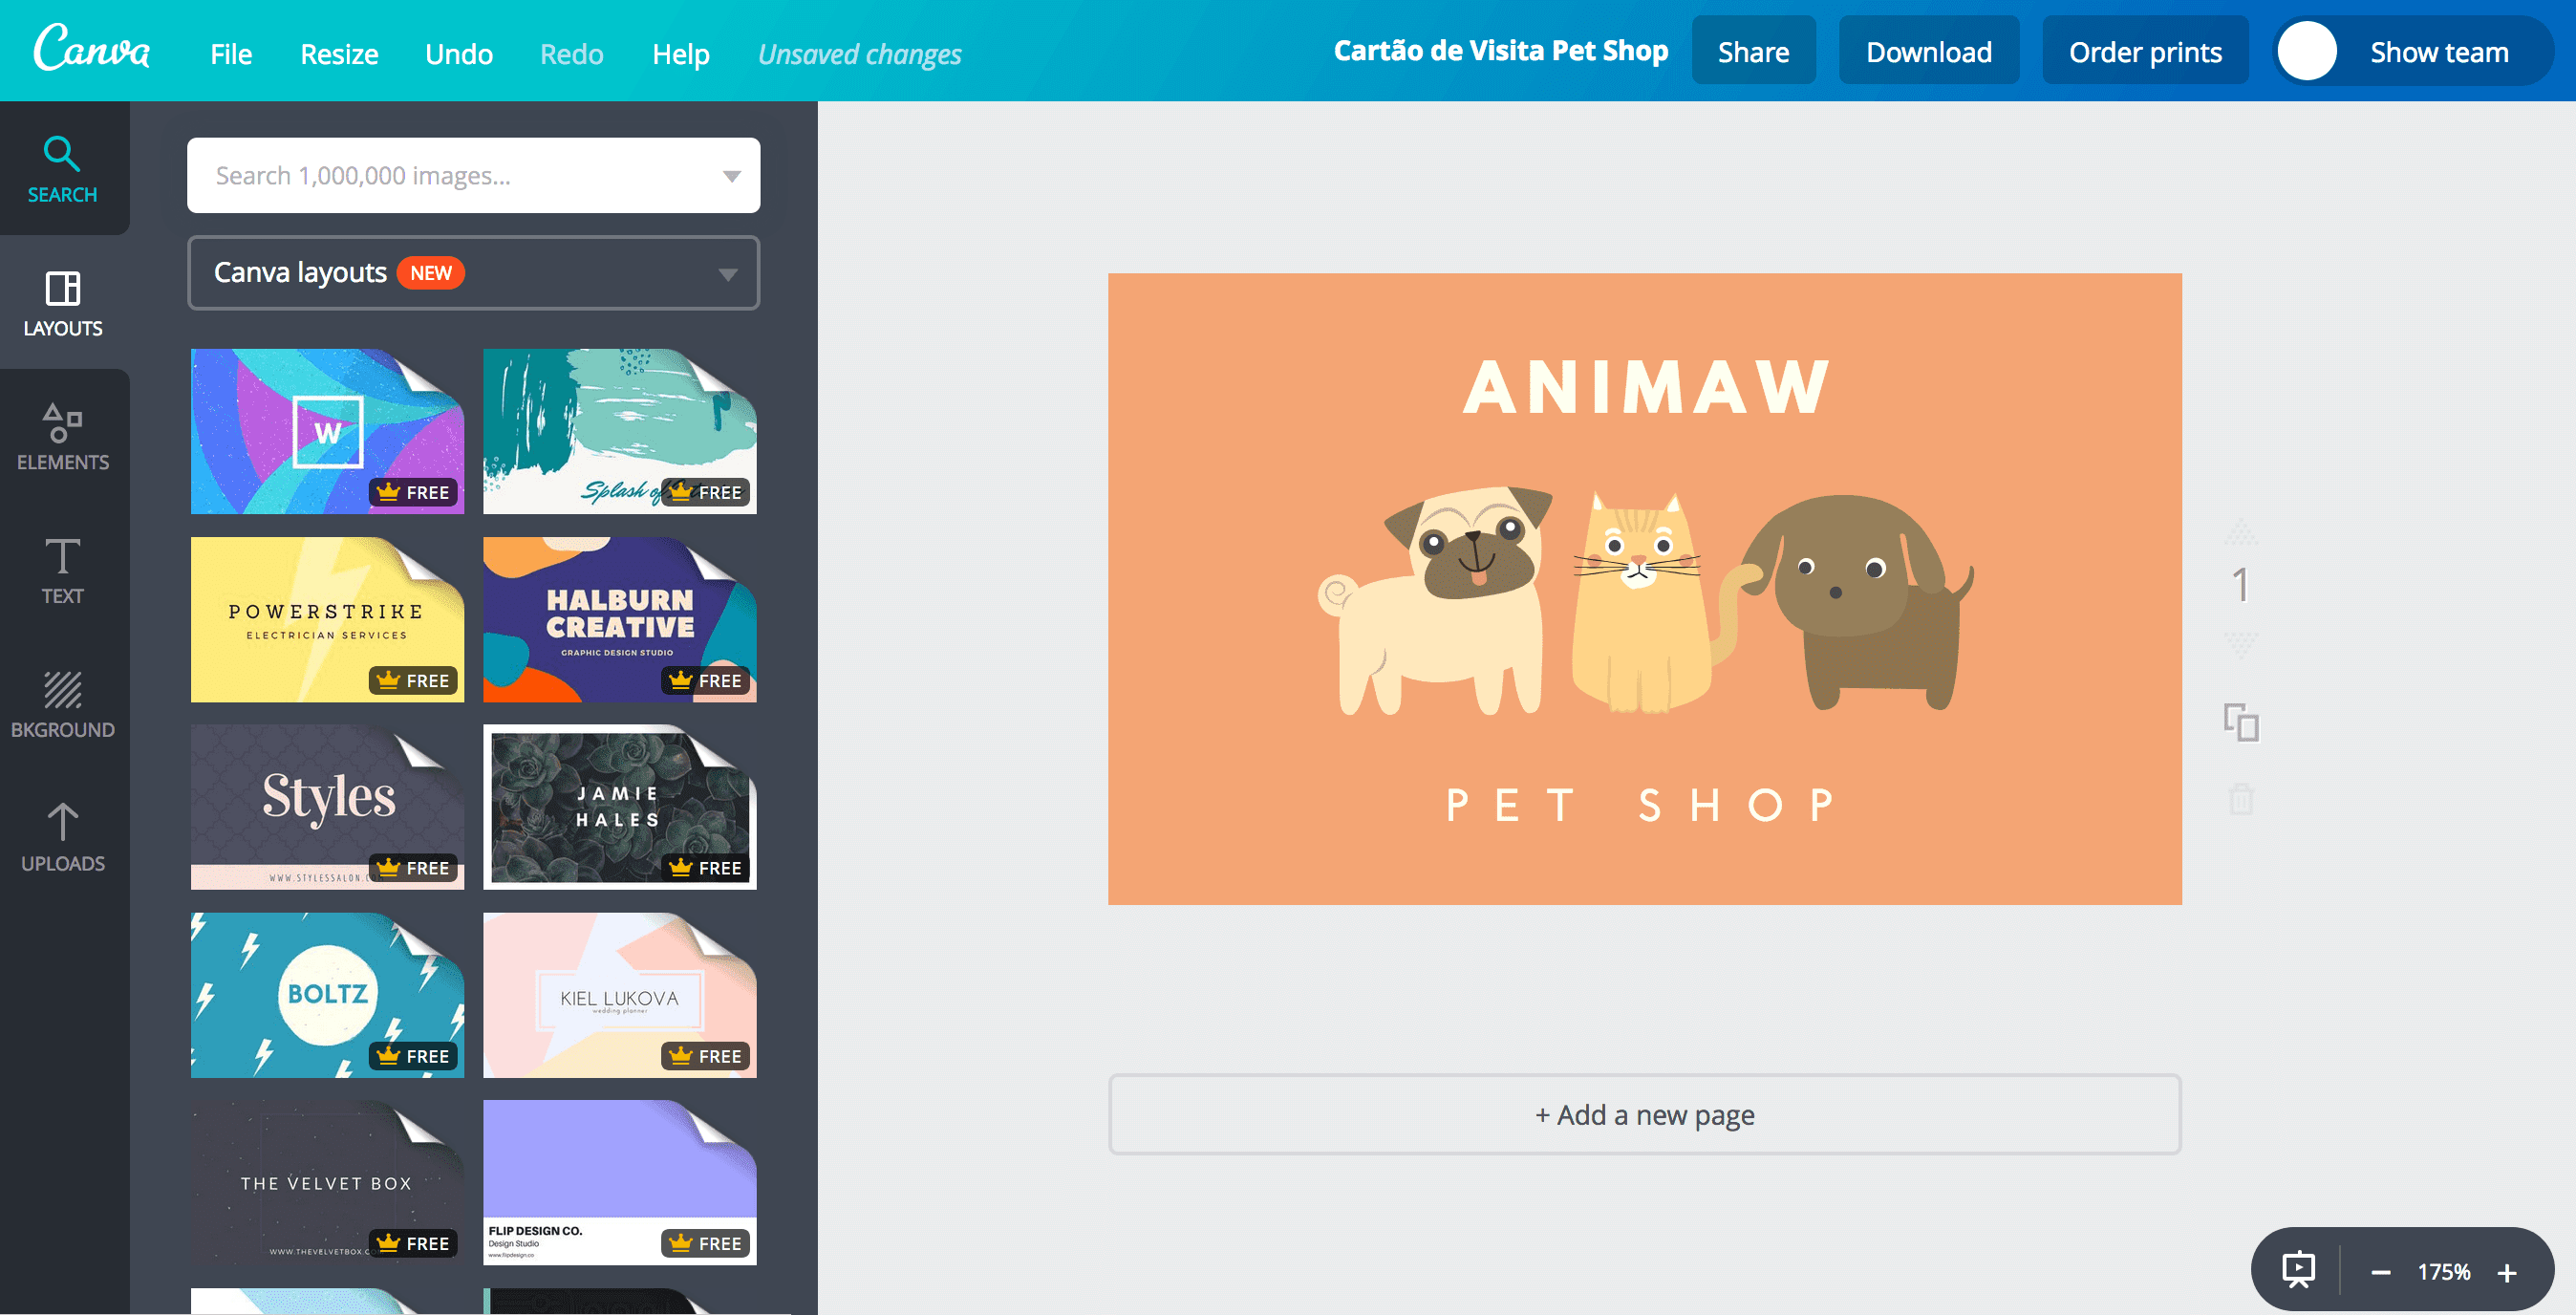2576x1315 pixels.
Task: Click the Download button
Action: pos(1929,51)
